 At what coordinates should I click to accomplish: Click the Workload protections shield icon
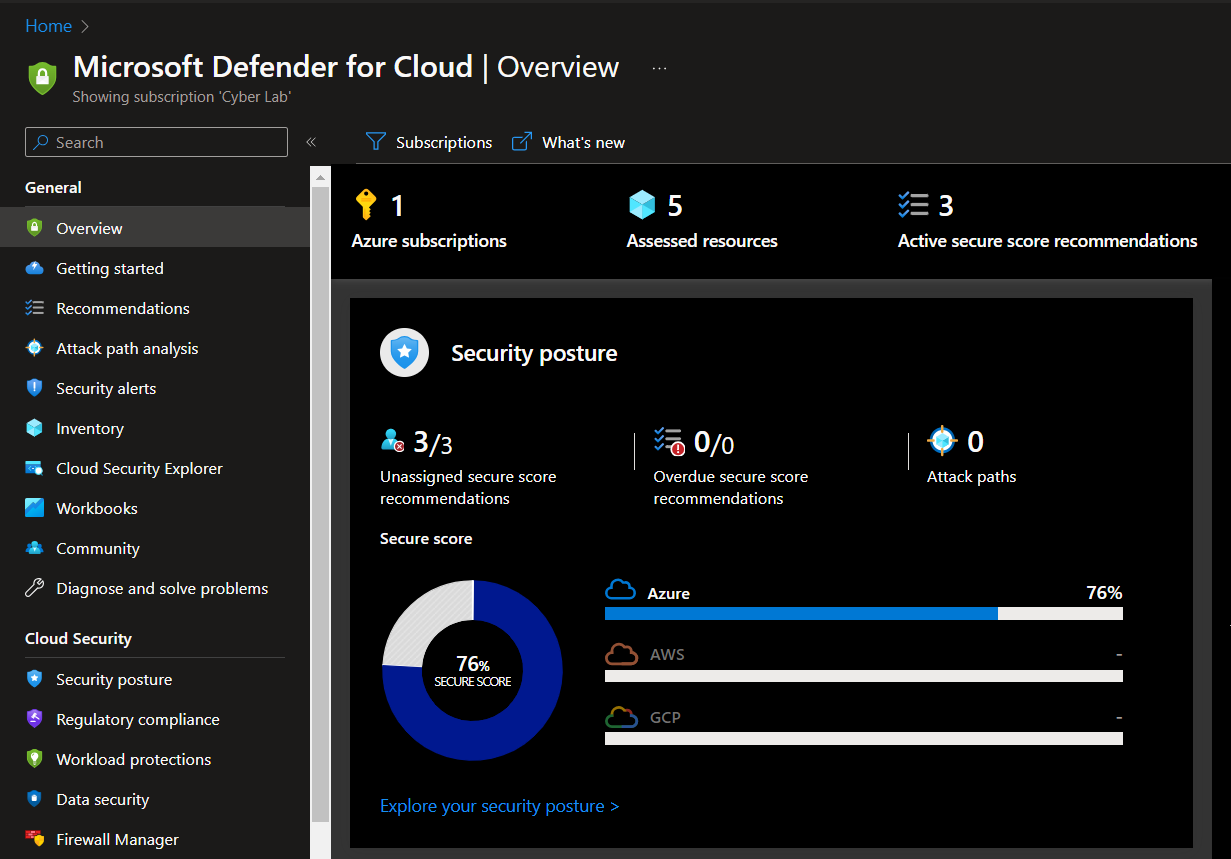35,759
